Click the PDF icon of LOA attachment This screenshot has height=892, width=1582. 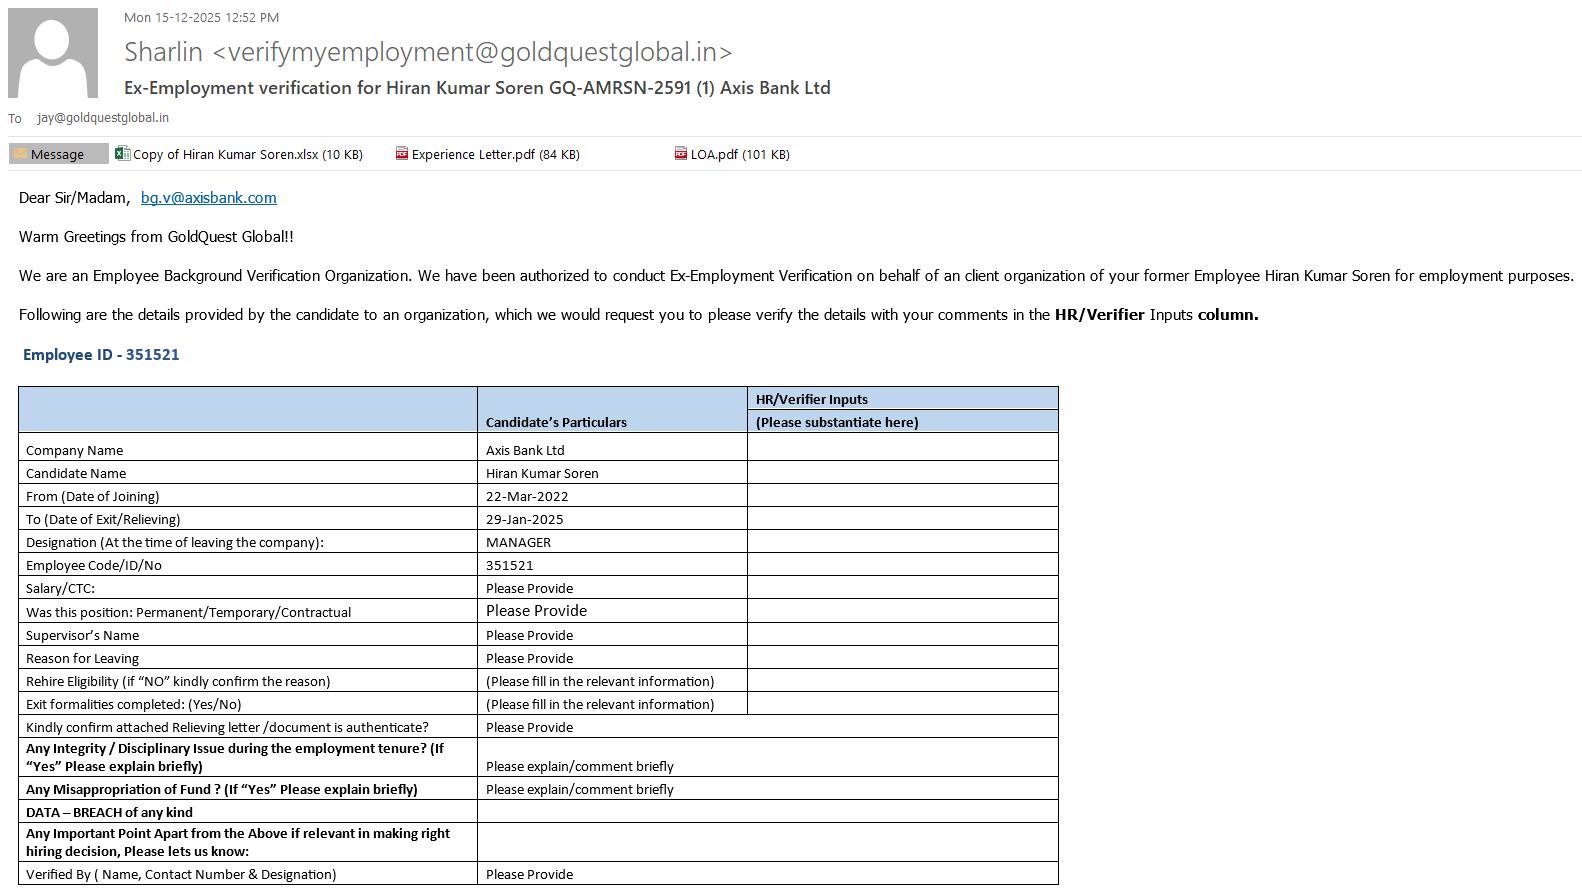[681, 154]
